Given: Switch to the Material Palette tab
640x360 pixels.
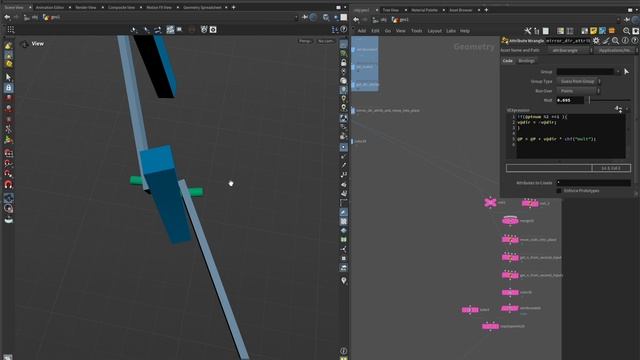Looking at the screenshot, I should point(424,10).
